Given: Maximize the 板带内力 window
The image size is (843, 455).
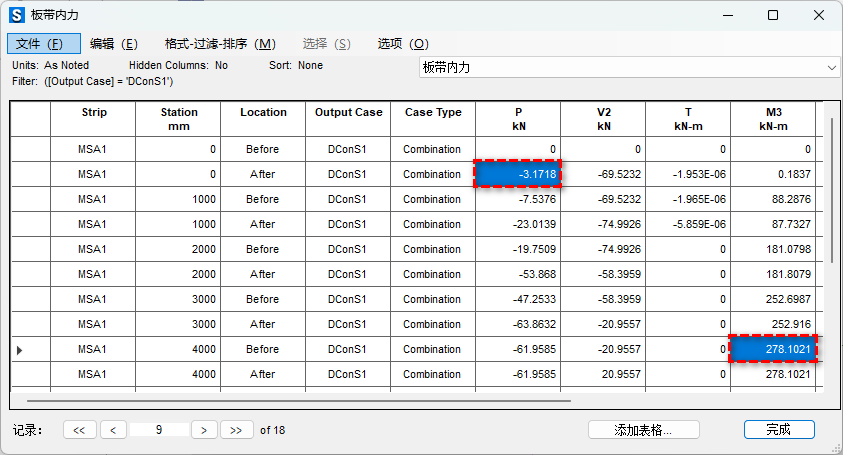Looking at the screenshot, I should click(773, 15).
